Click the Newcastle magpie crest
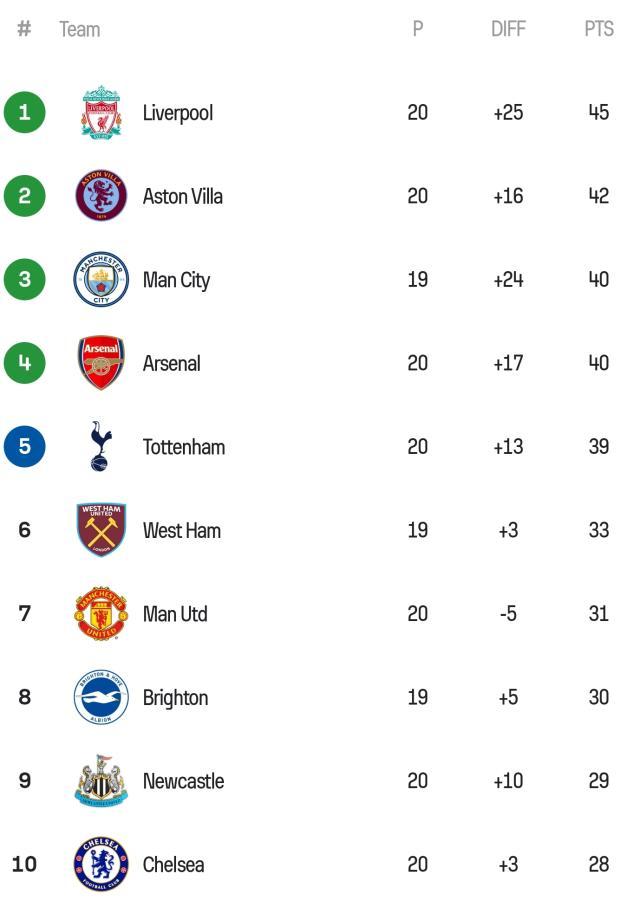Image resolution: width=640 pixels, height=900 pixels. click(x=100, y=781)
